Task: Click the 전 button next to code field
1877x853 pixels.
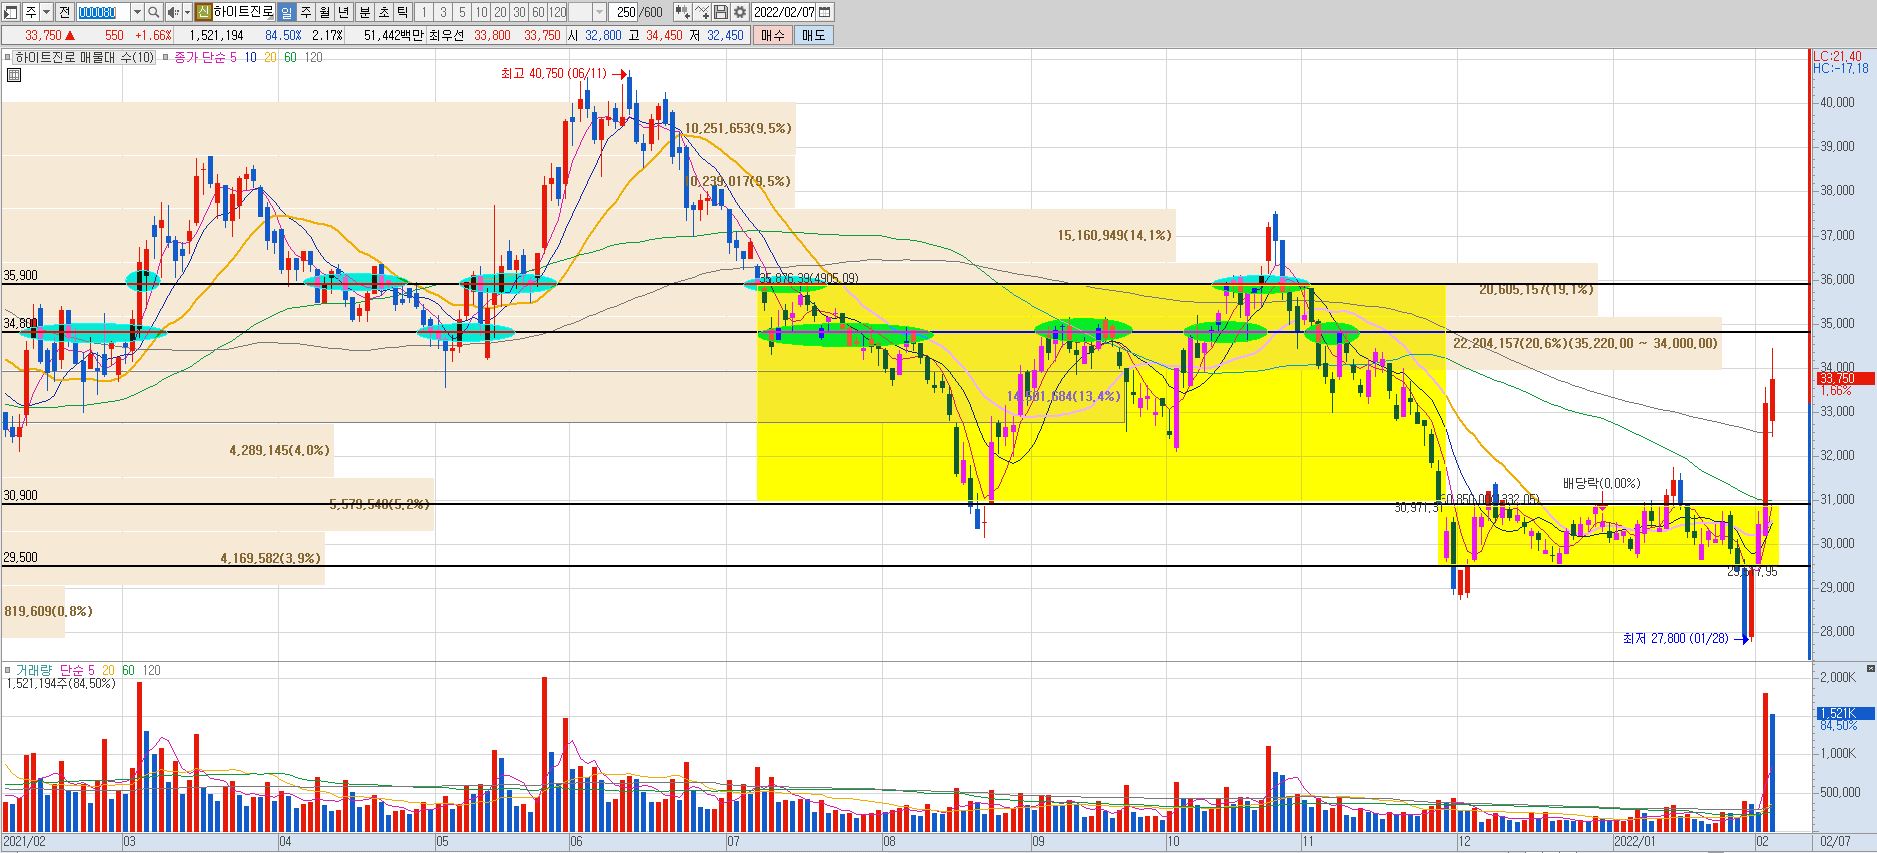Action: coord(64,12)
